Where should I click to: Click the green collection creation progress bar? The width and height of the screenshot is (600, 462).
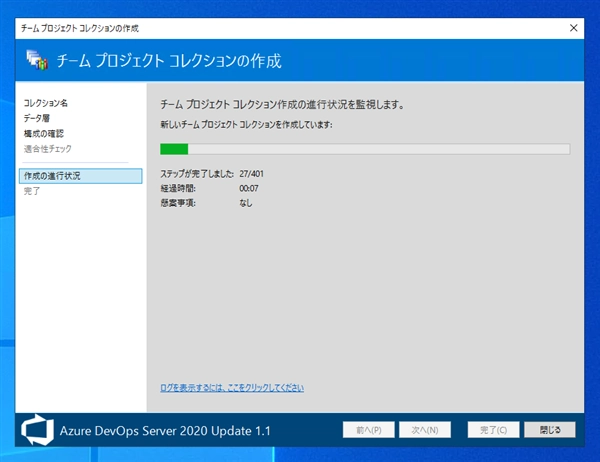click(x=365, y=149)
